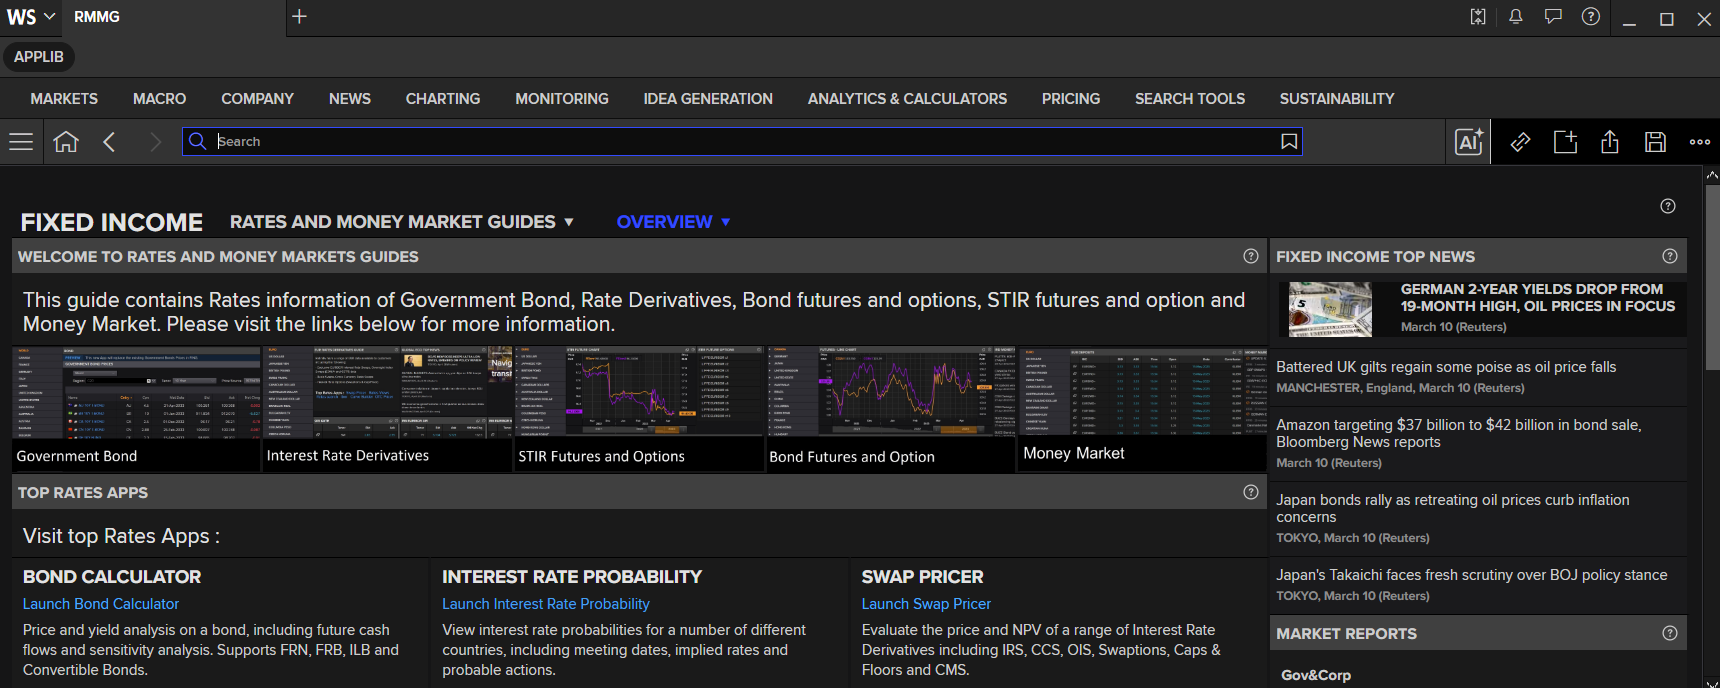Viewport: 1720px width, 688px height.
Task: Open Bond Futures and Option thumbnail
Action: pos(891,410)
